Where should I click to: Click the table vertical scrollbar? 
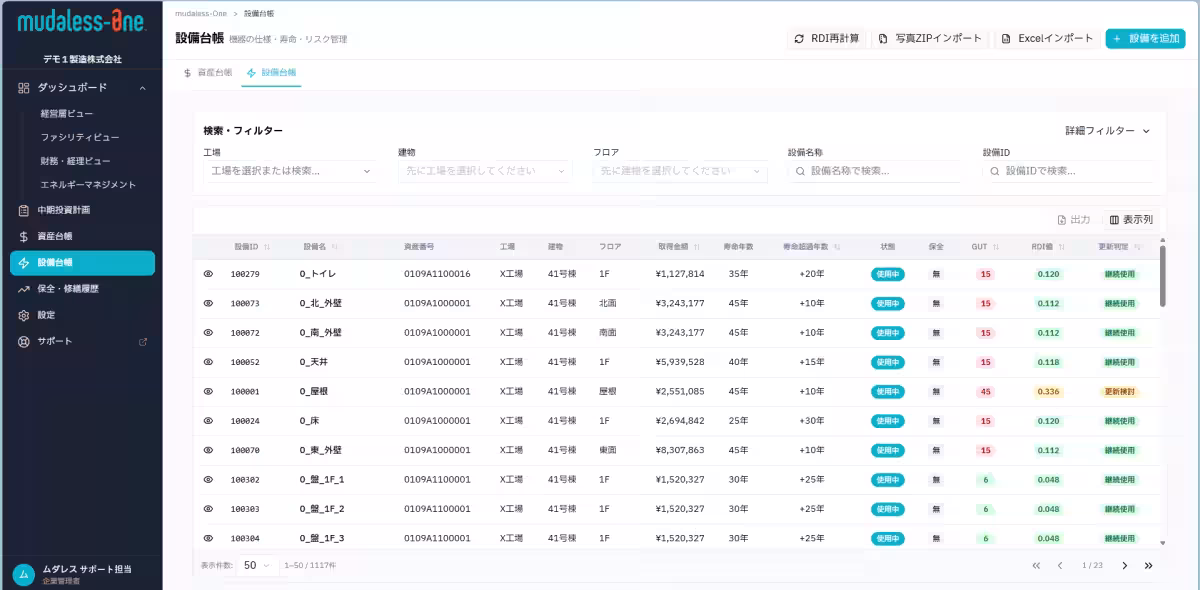point(1162,275)
